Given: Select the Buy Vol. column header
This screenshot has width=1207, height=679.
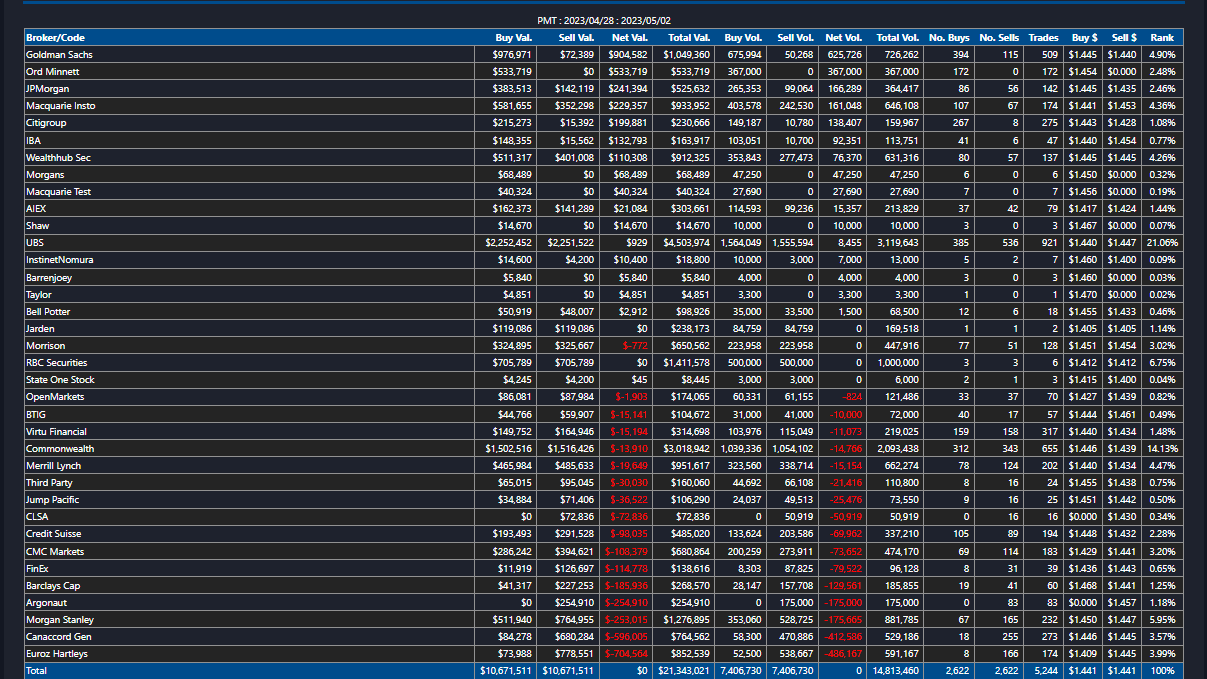Looking at the screenshot, I should click(743, 37).
